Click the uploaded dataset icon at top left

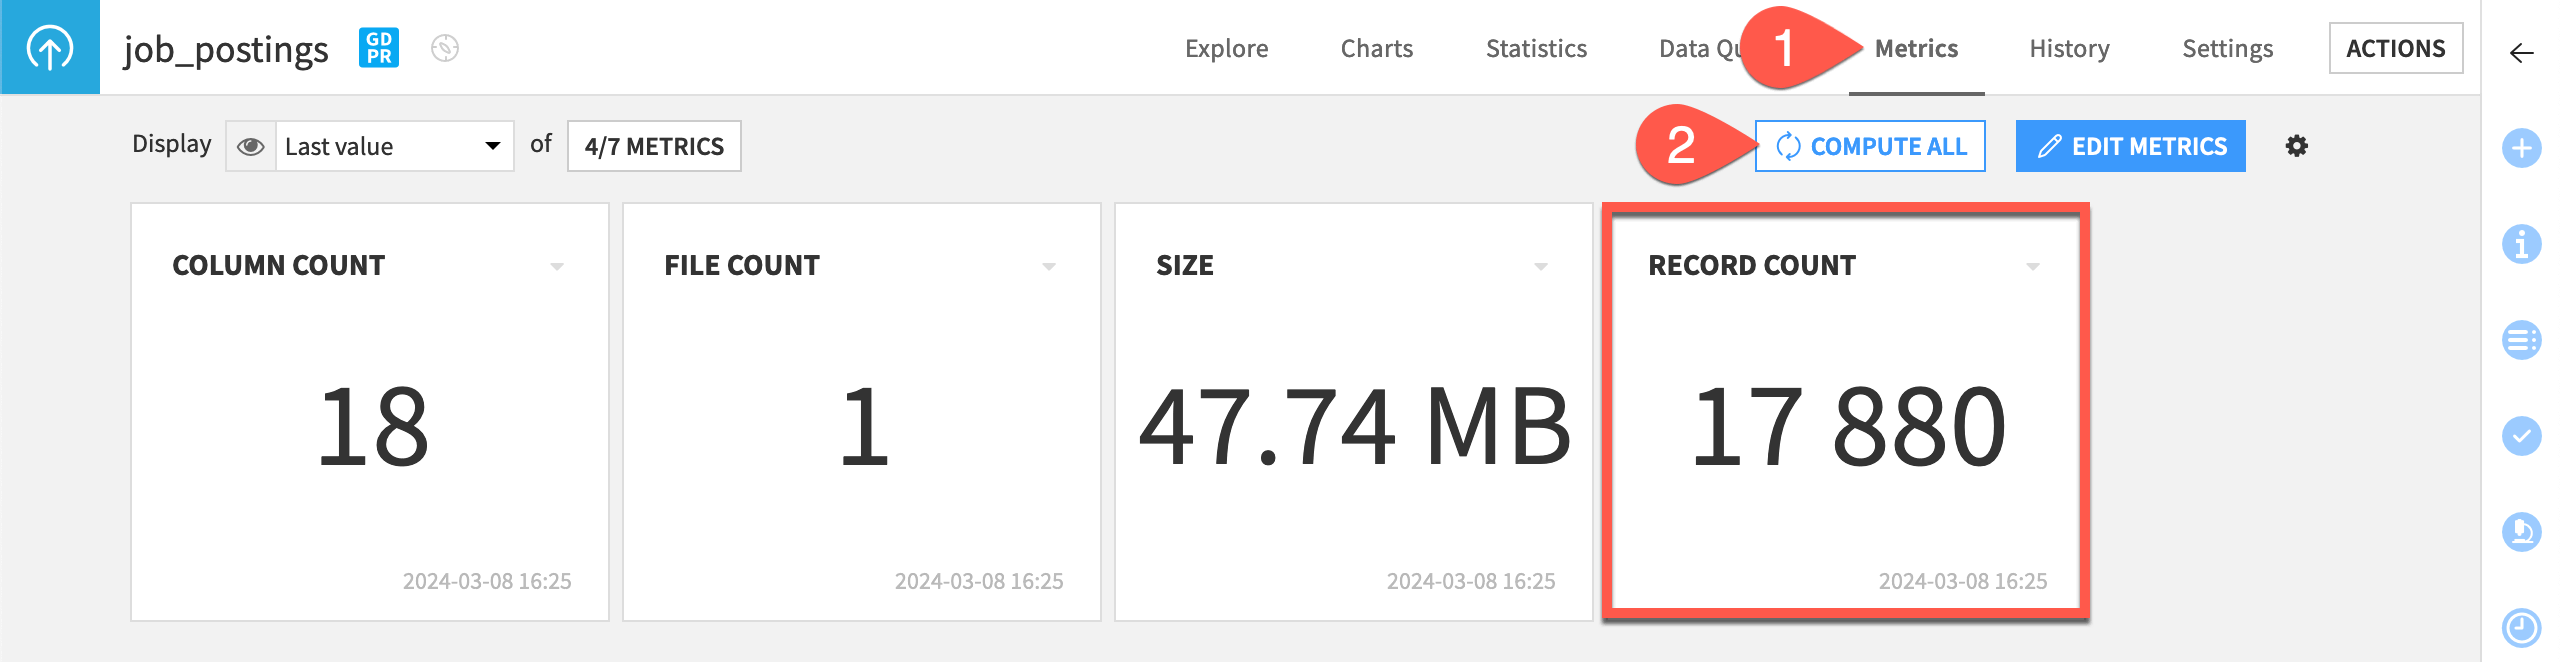coord(50,47)
